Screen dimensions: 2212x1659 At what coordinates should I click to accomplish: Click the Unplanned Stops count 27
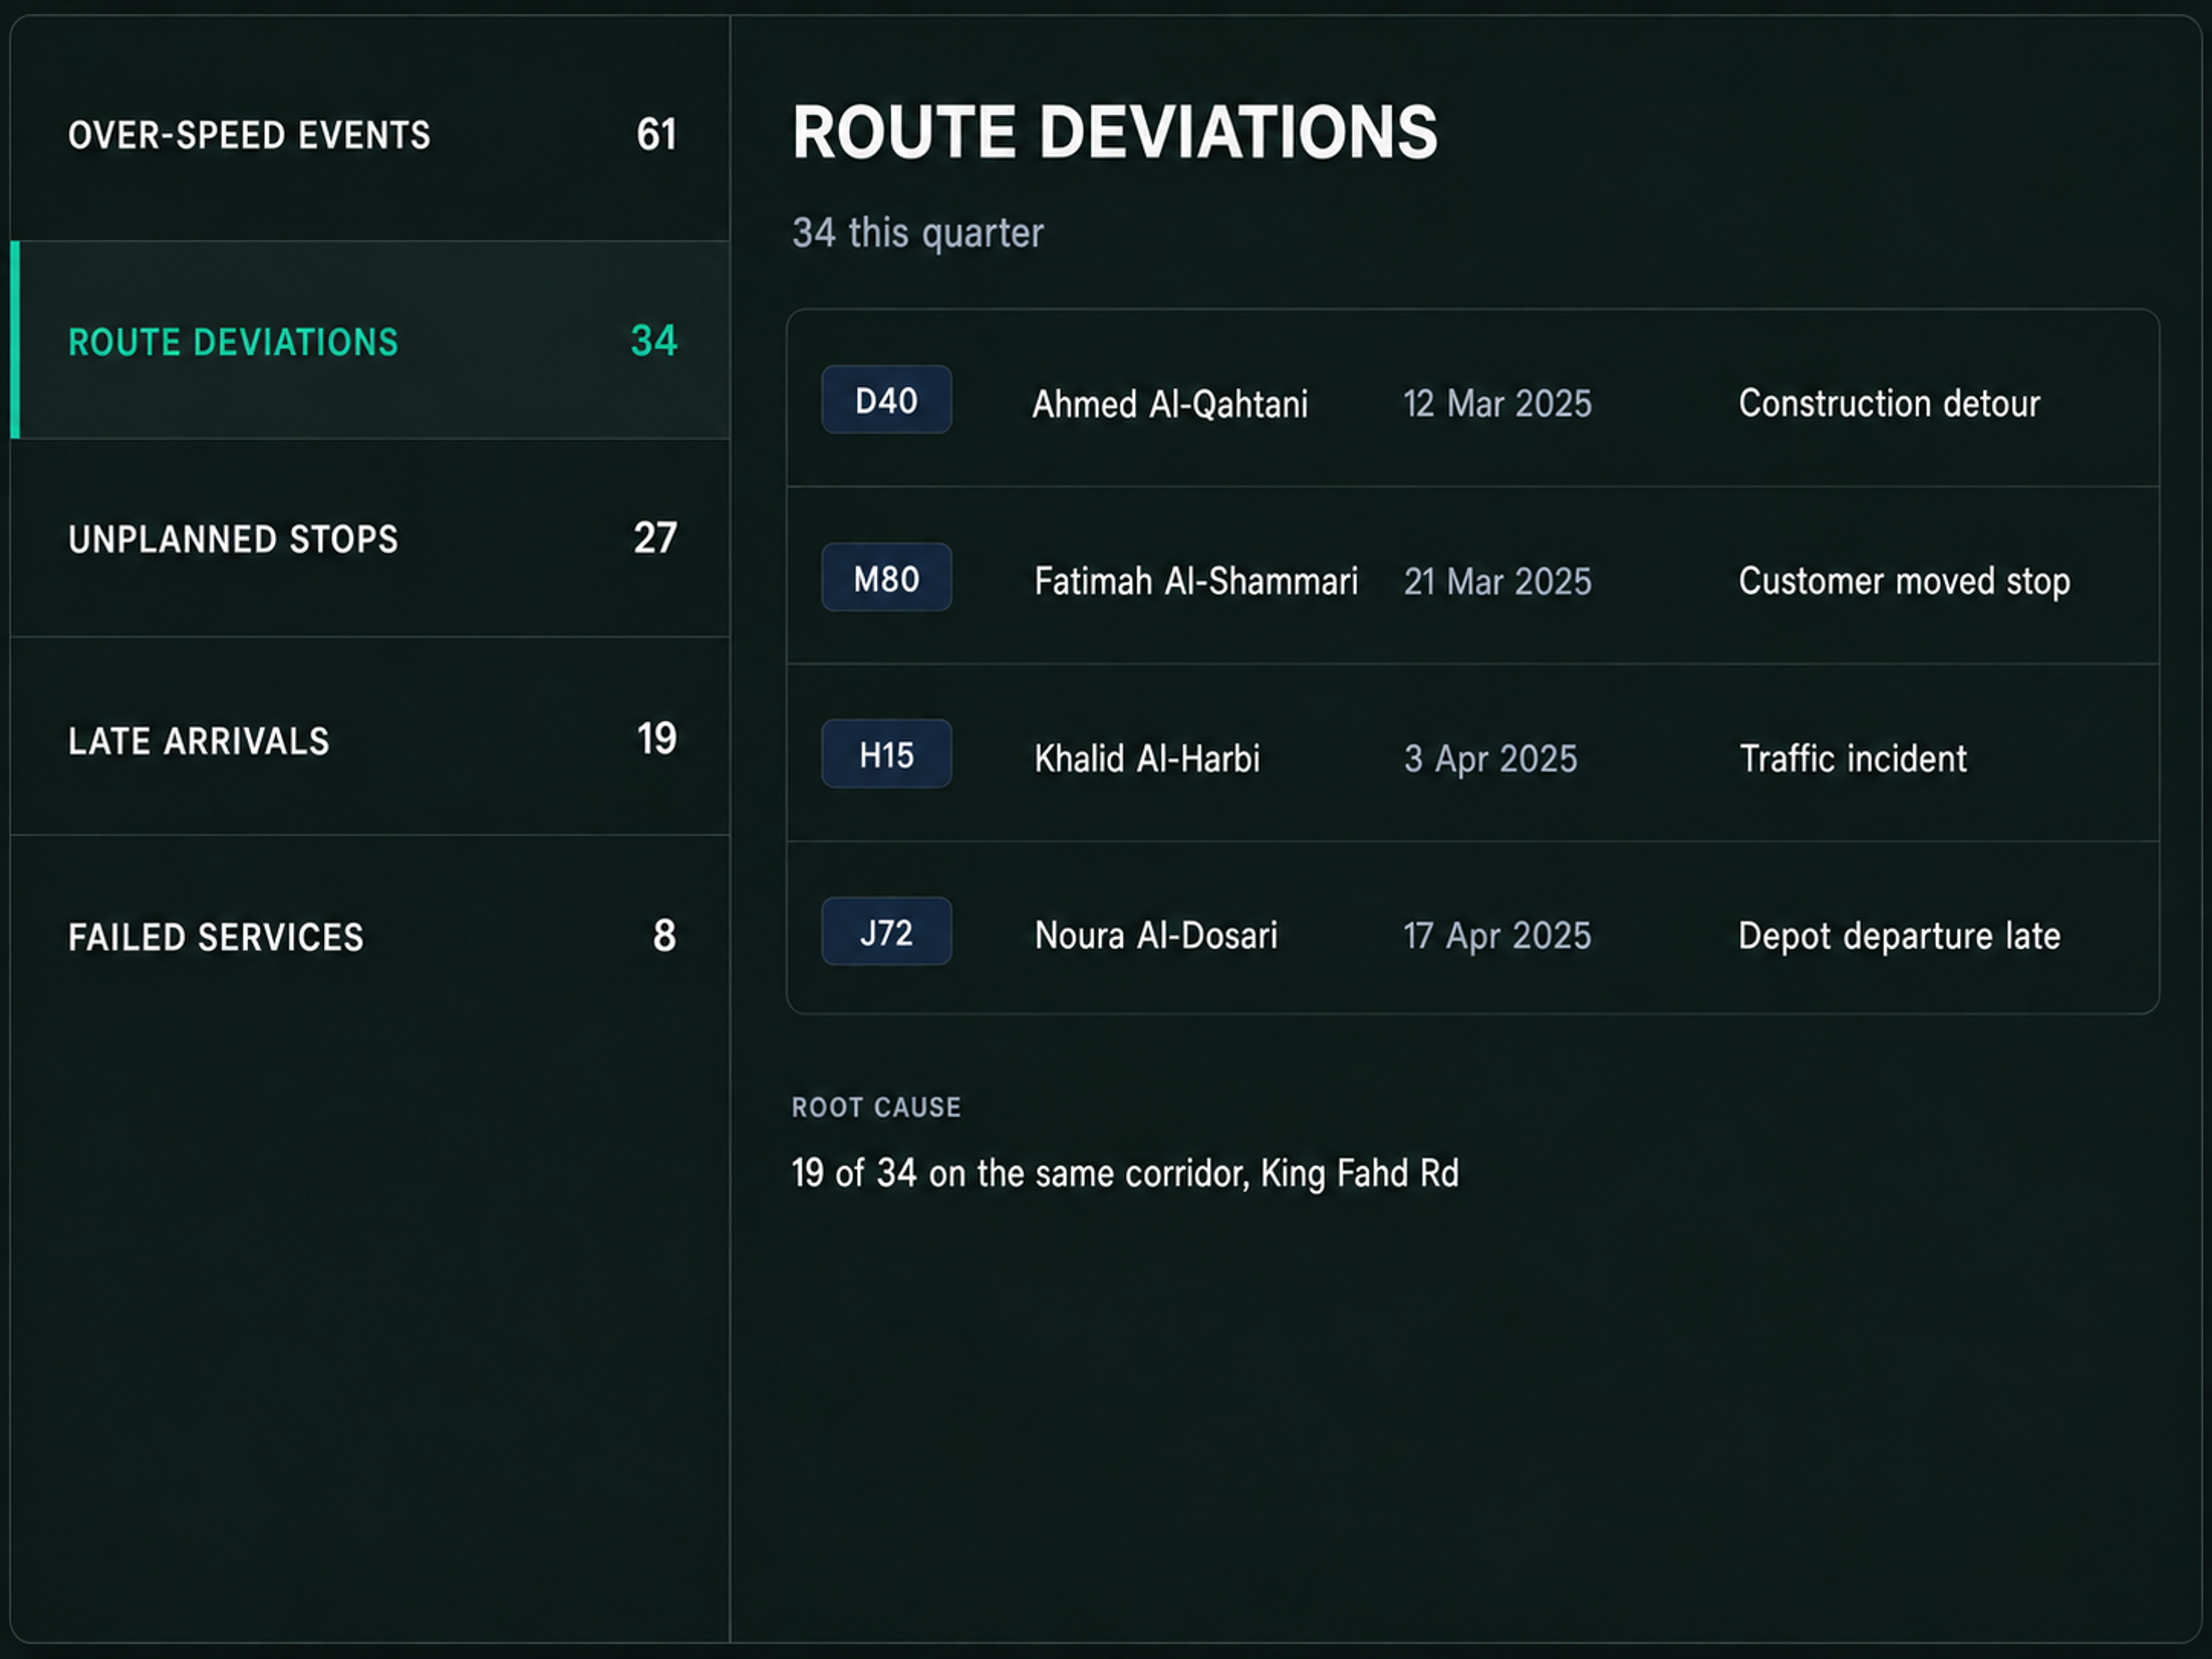pyautogui.click(x=656, y=538)
